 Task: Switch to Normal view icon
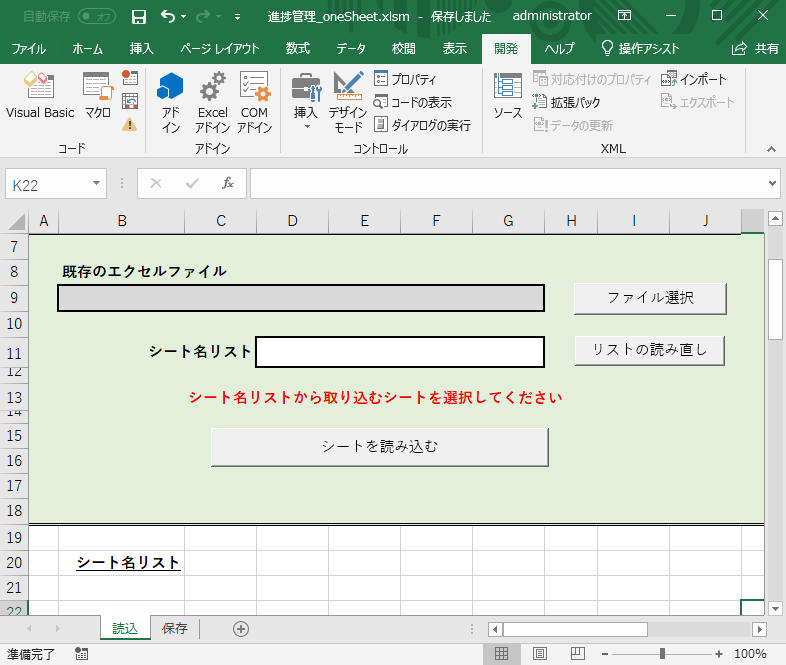click(501, 653)
